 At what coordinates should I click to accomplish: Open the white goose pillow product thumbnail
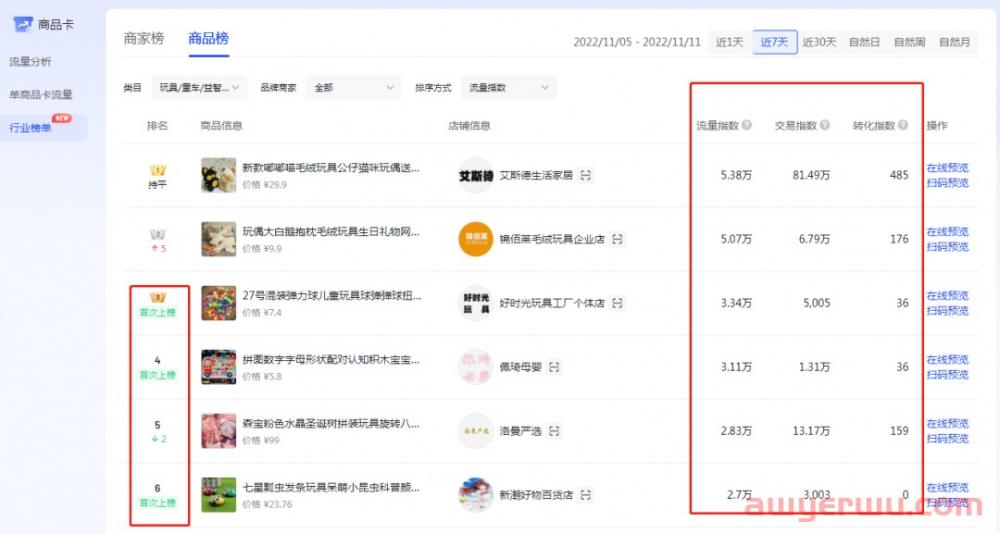point(219,239)
